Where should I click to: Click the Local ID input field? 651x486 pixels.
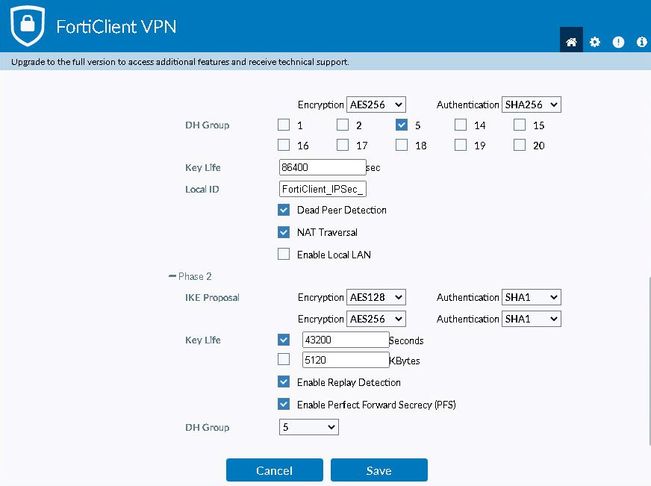pos(323,188)
